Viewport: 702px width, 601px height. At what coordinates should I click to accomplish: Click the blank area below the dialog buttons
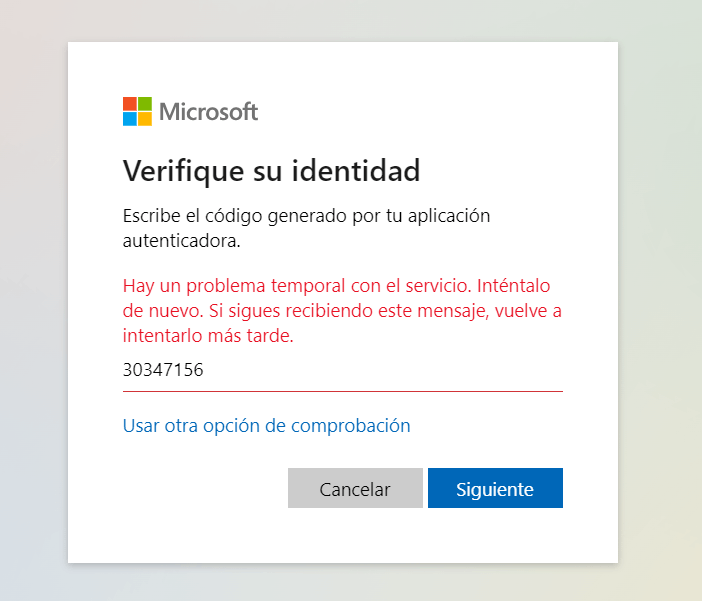click(342, 535)
